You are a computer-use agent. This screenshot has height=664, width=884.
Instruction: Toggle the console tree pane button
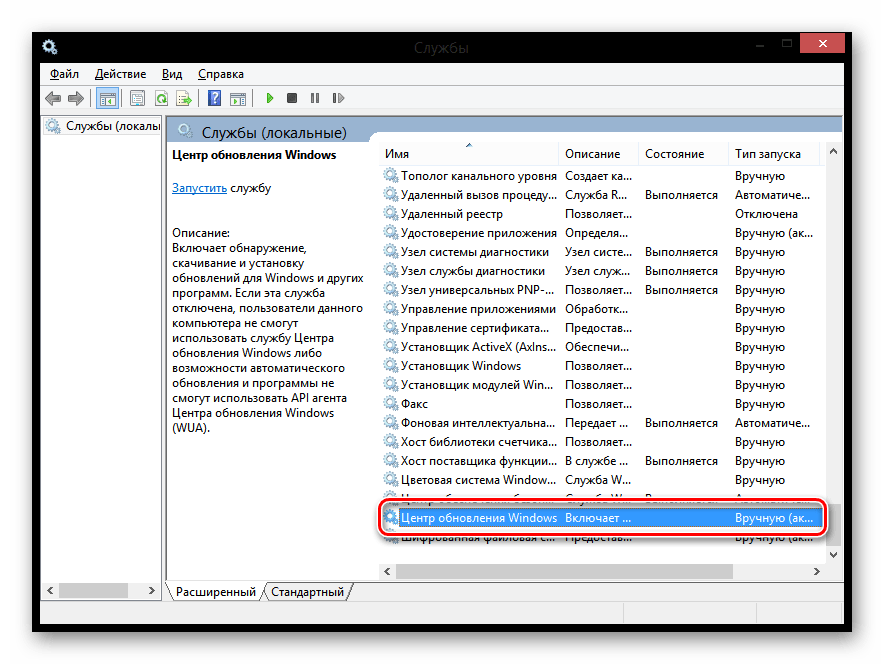[107, 98]
